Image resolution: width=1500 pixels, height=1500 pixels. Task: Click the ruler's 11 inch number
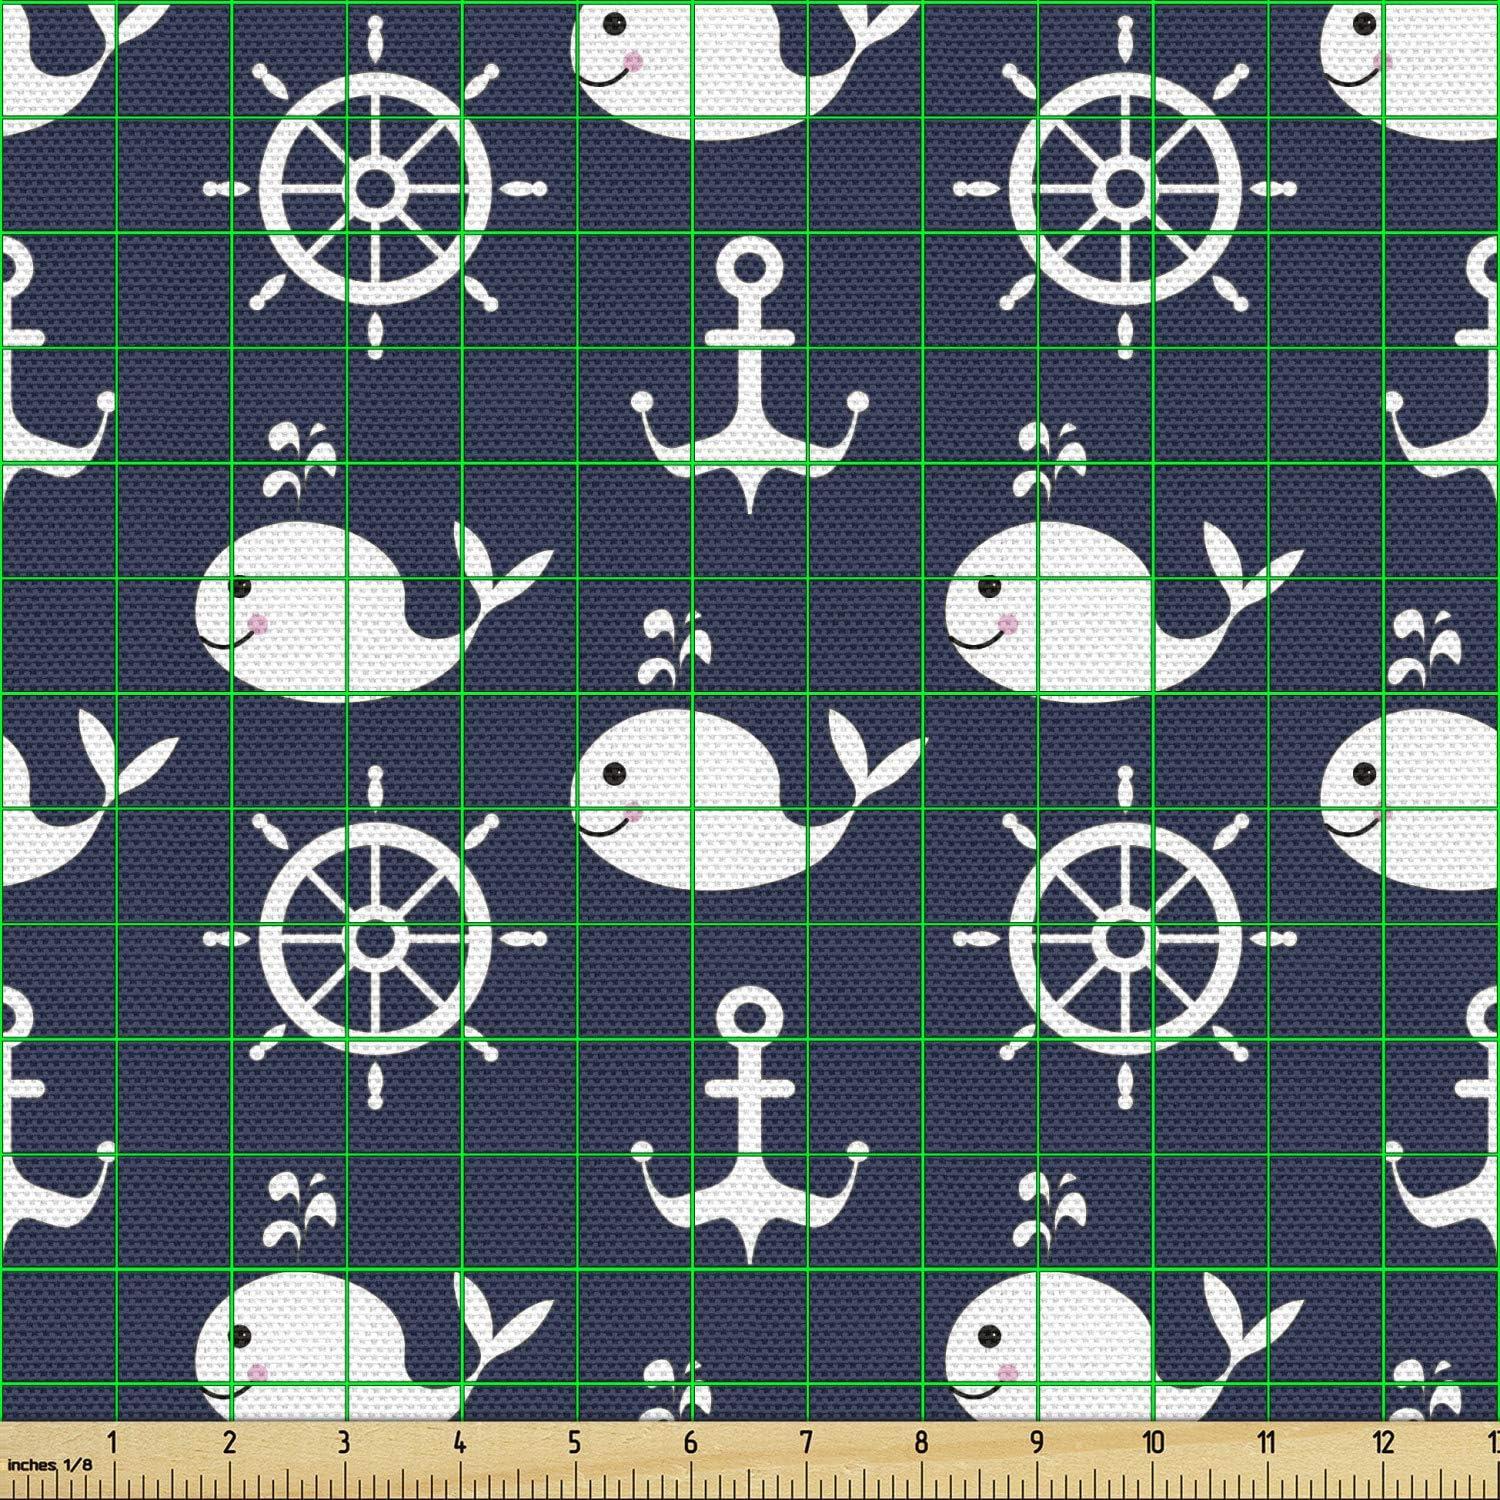coord(1266,1443)
